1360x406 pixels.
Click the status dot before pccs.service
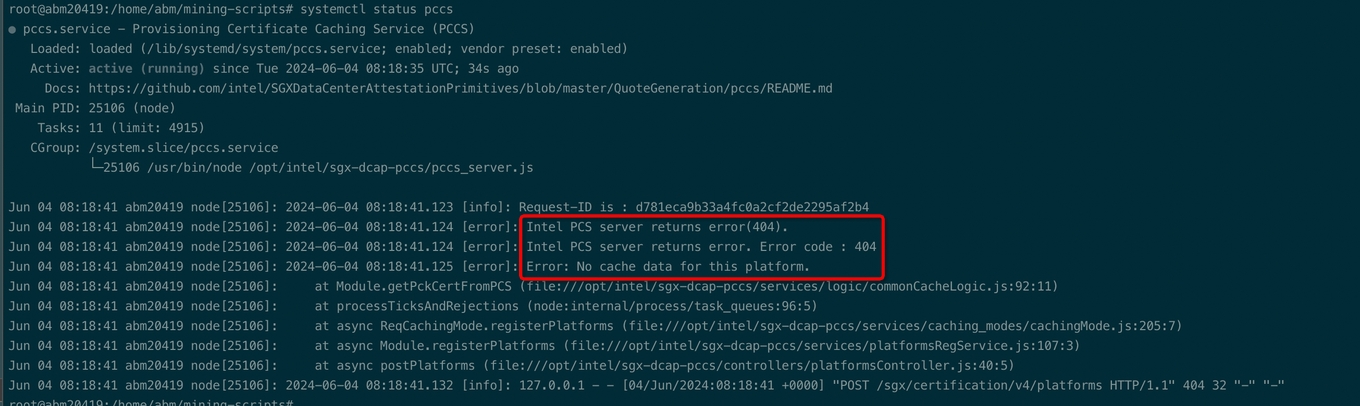tap(12, 29)
